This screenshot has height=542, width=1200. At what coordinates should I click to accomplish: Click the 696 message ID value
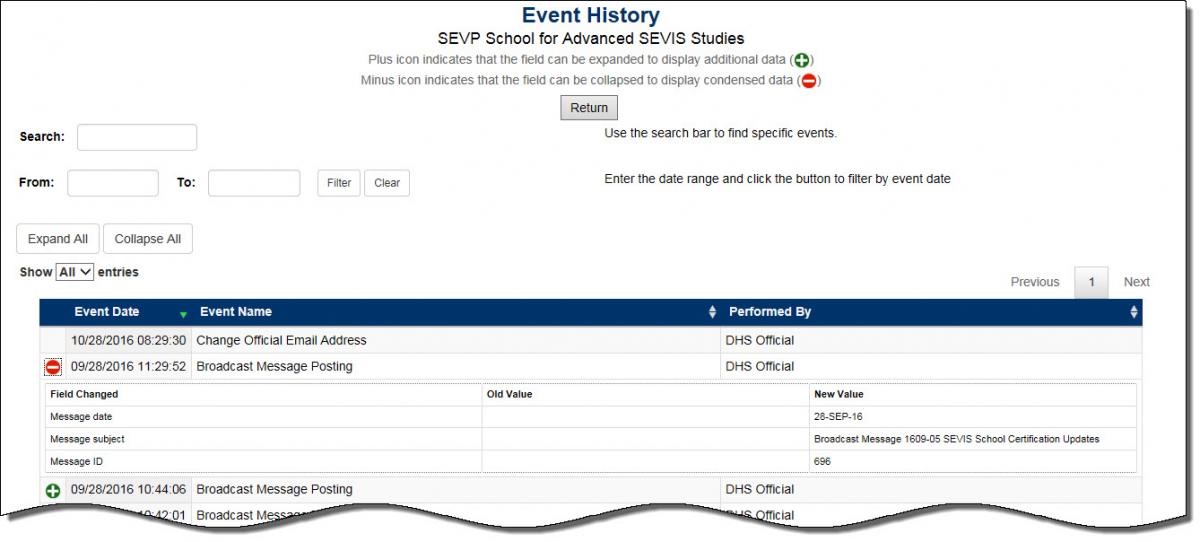(x=822, y=461)
